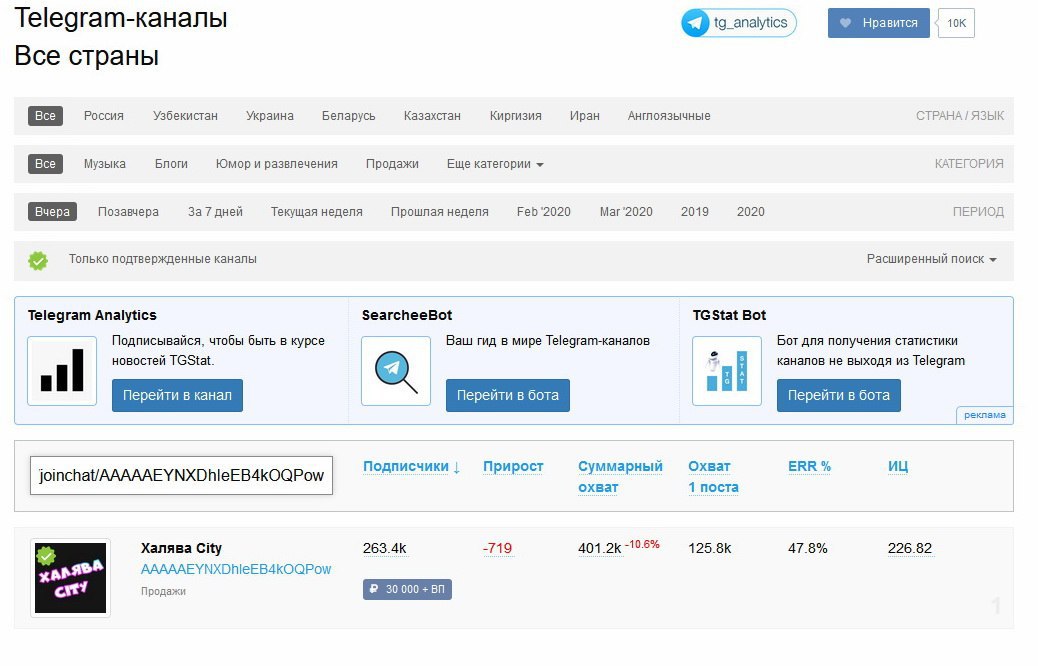This screenshot has width=1038, height=666.
Task: Open the Халява City channel title
Action: pos(181,548)
